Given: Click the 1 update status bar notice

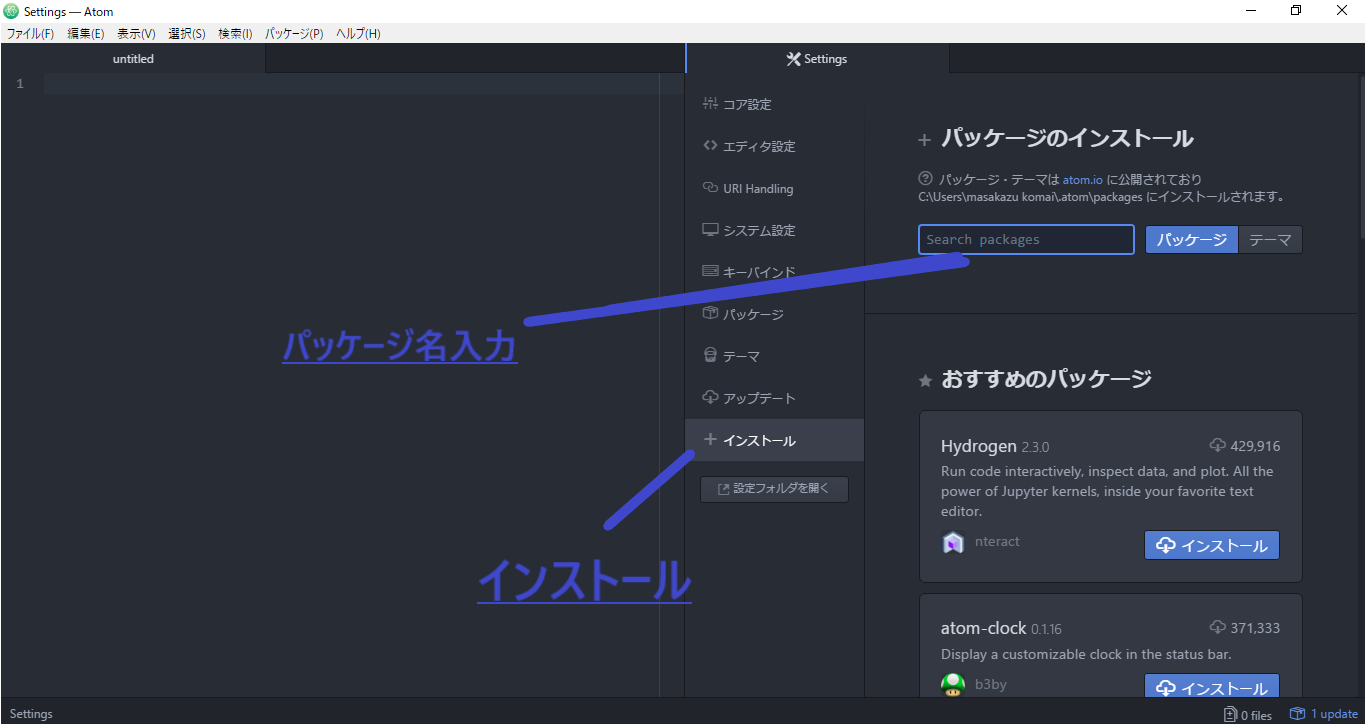Looking at the screenshot, I should (1323, 714).
